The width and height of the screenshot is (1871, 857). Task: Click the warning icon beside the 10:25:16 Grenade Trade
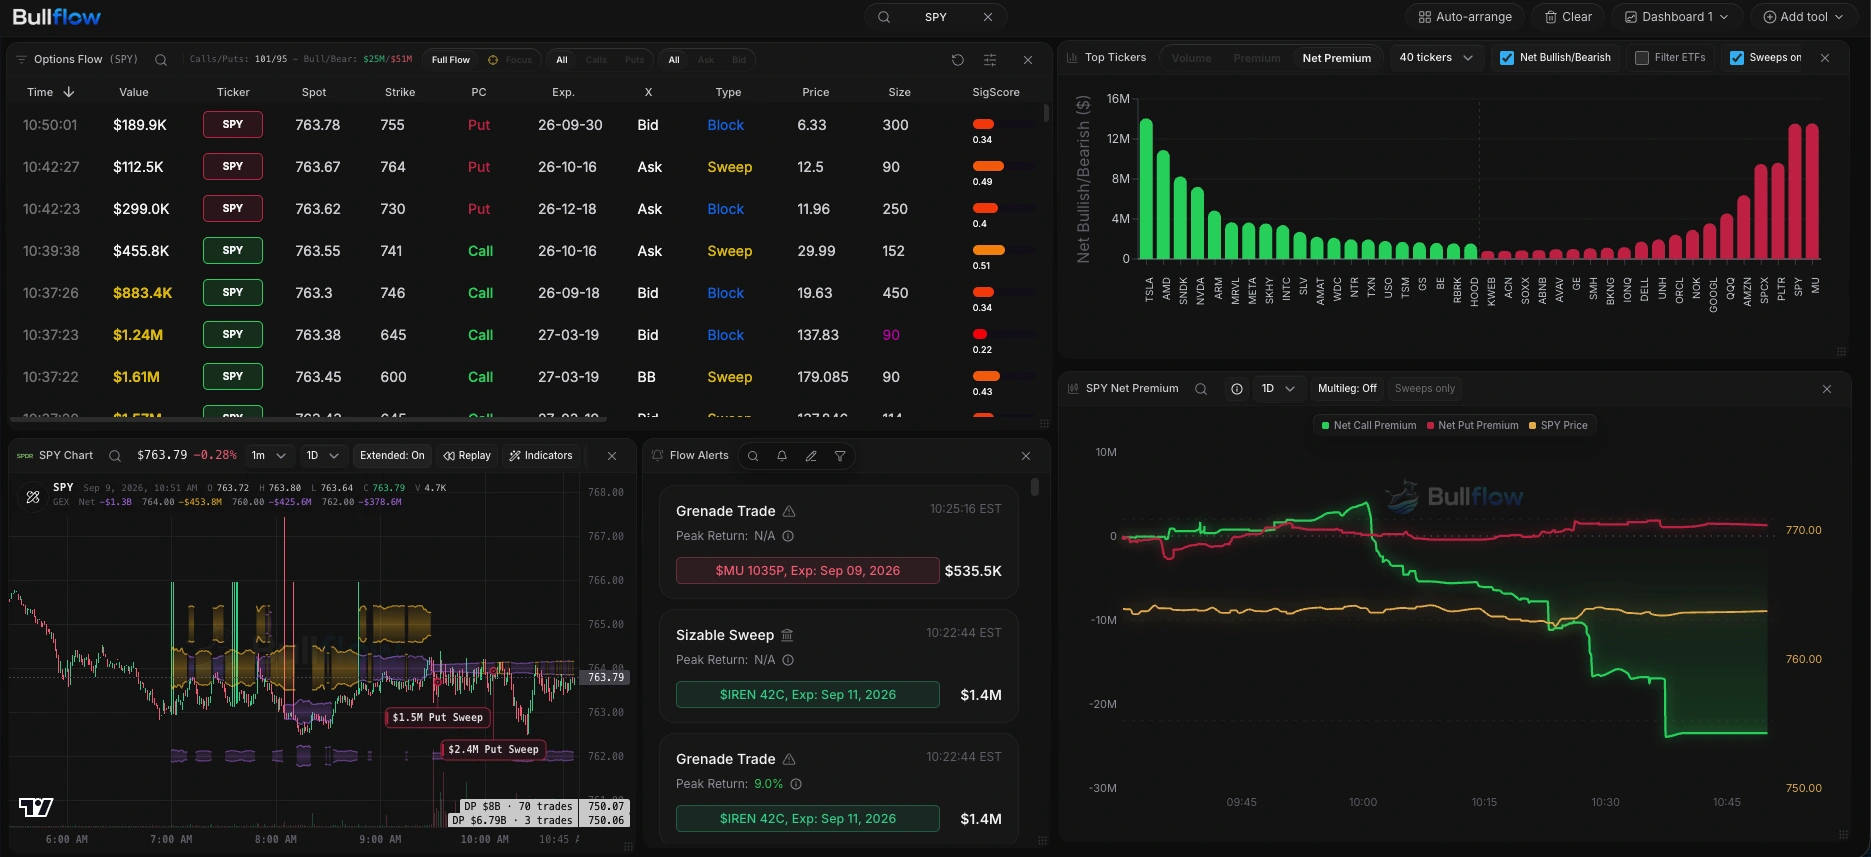click(x=789, y=511)
